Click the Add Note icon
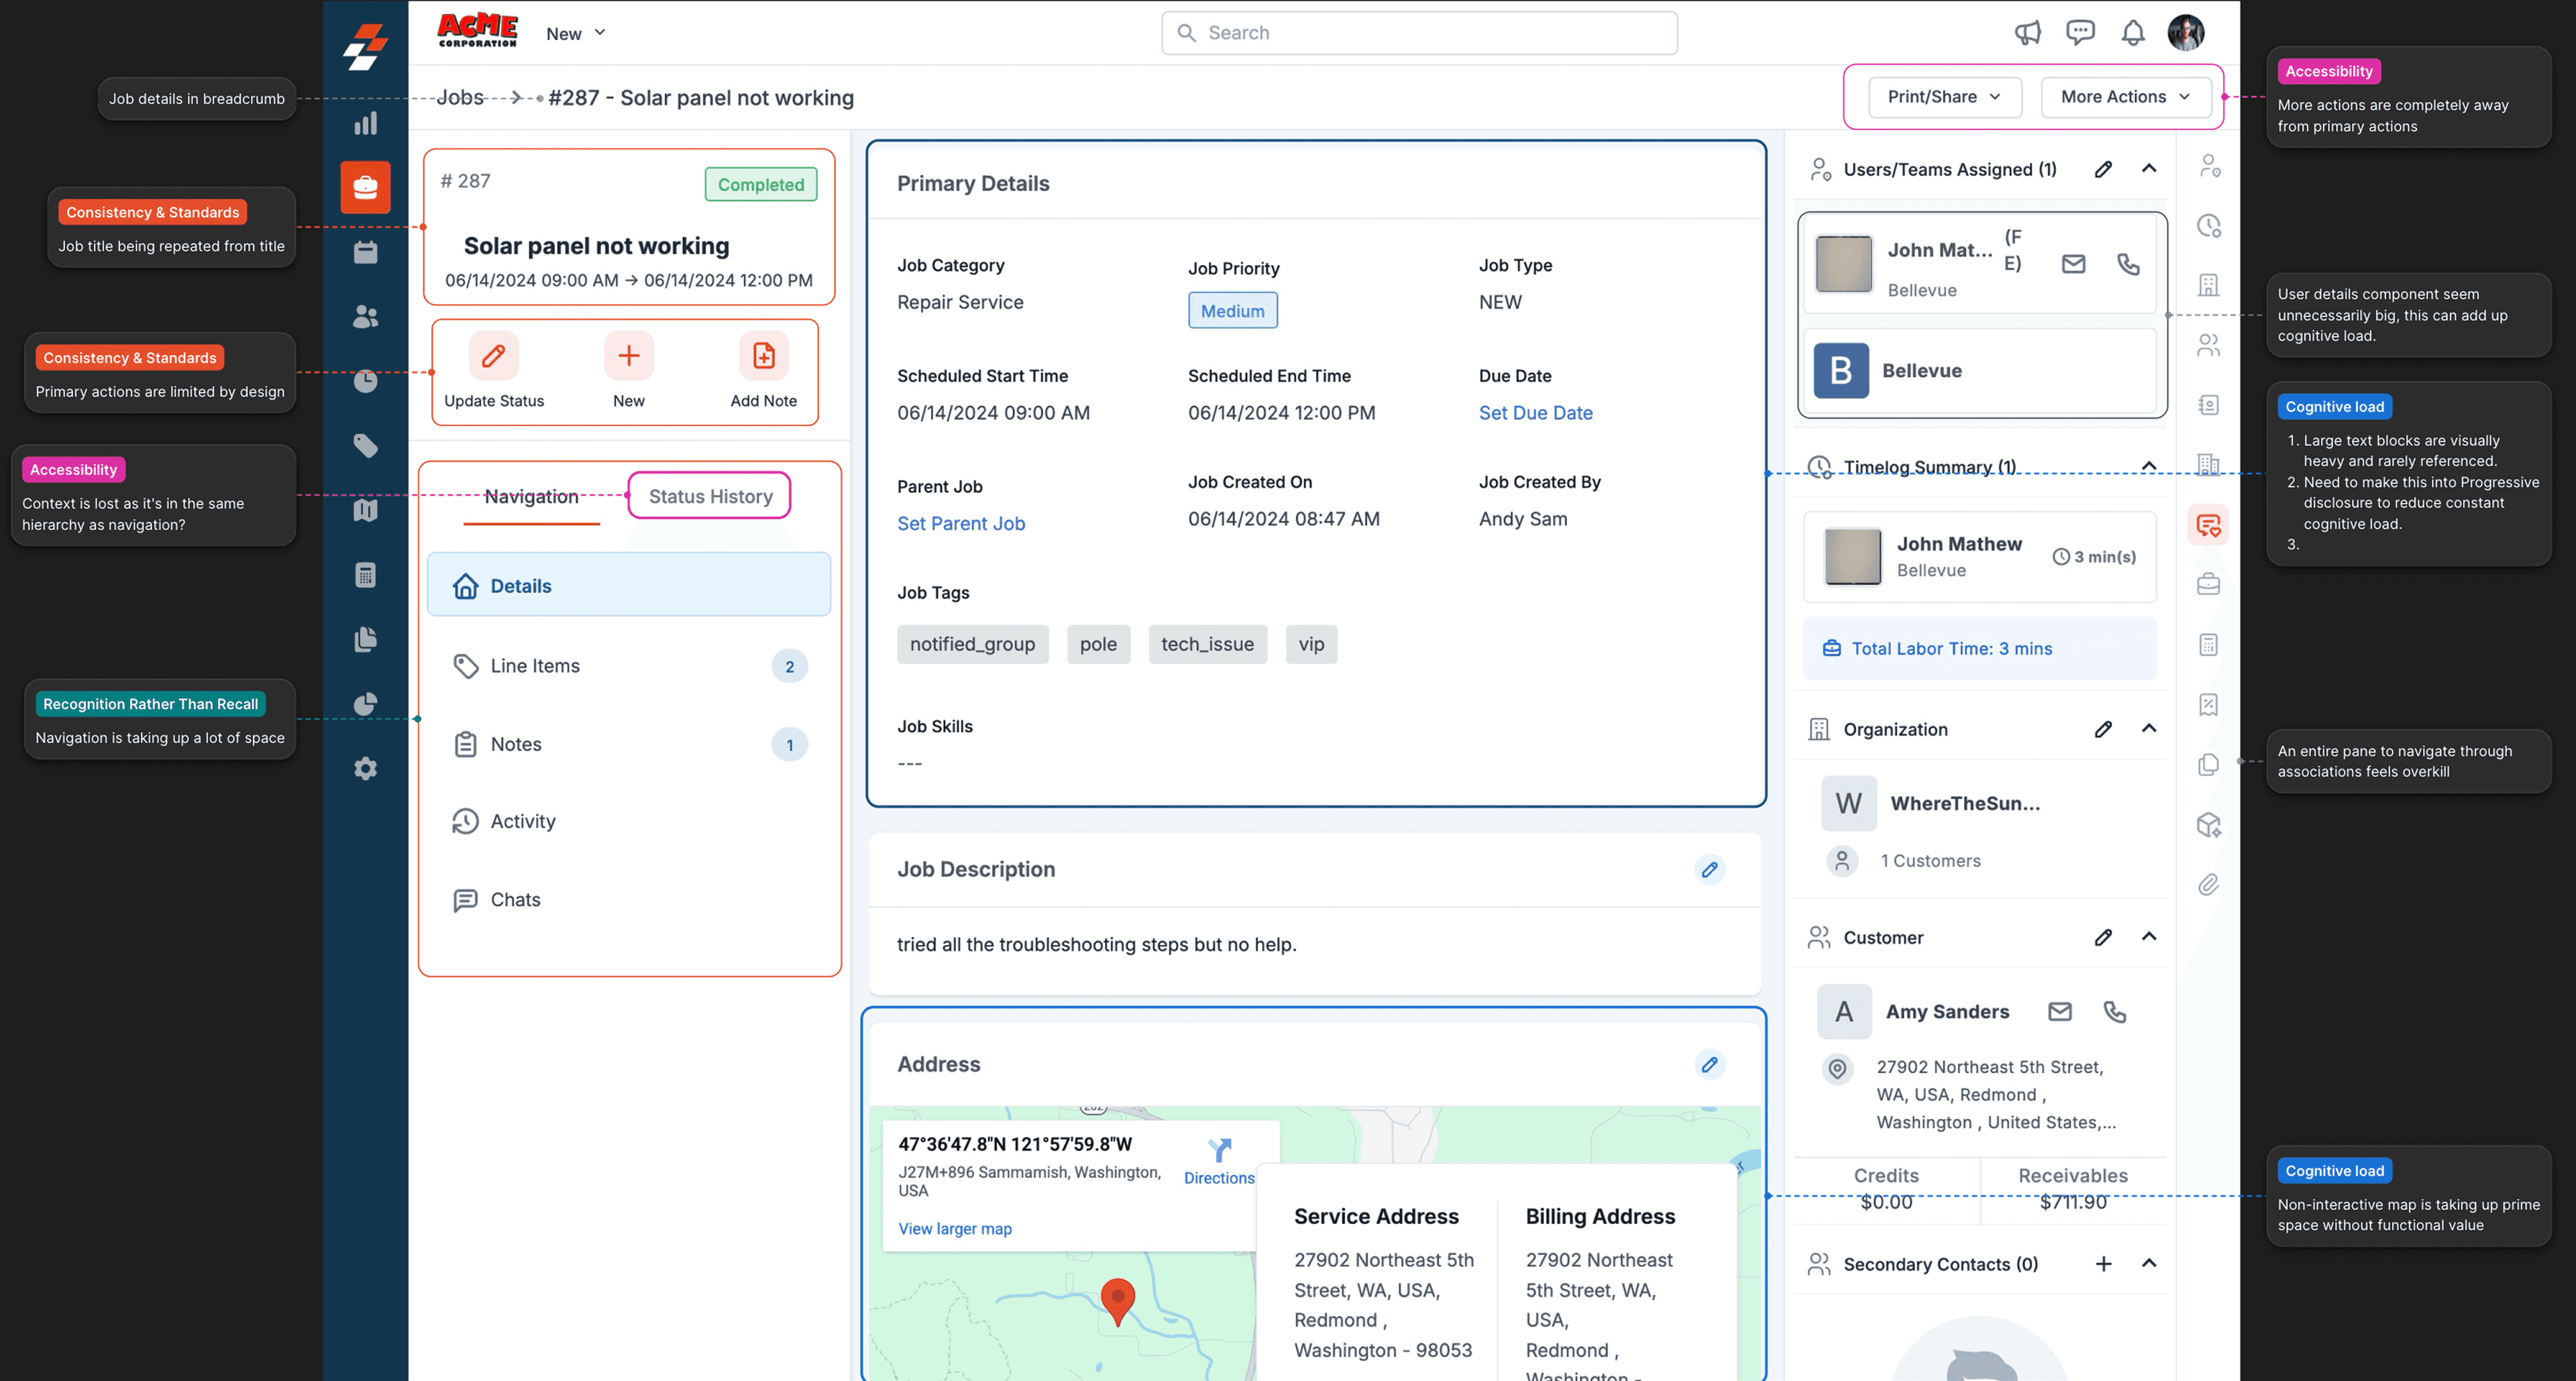 click(x=764, y=356)
